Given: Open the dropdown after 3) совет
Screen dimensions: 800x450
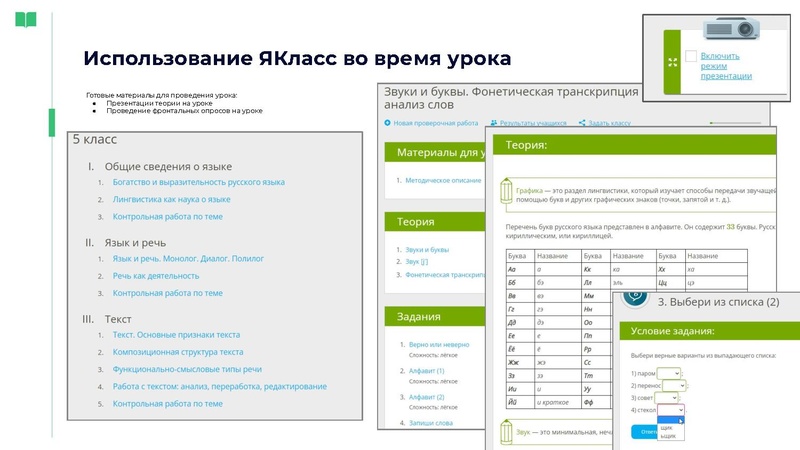Looking at the screenshot, I should [x=666, y=397].
